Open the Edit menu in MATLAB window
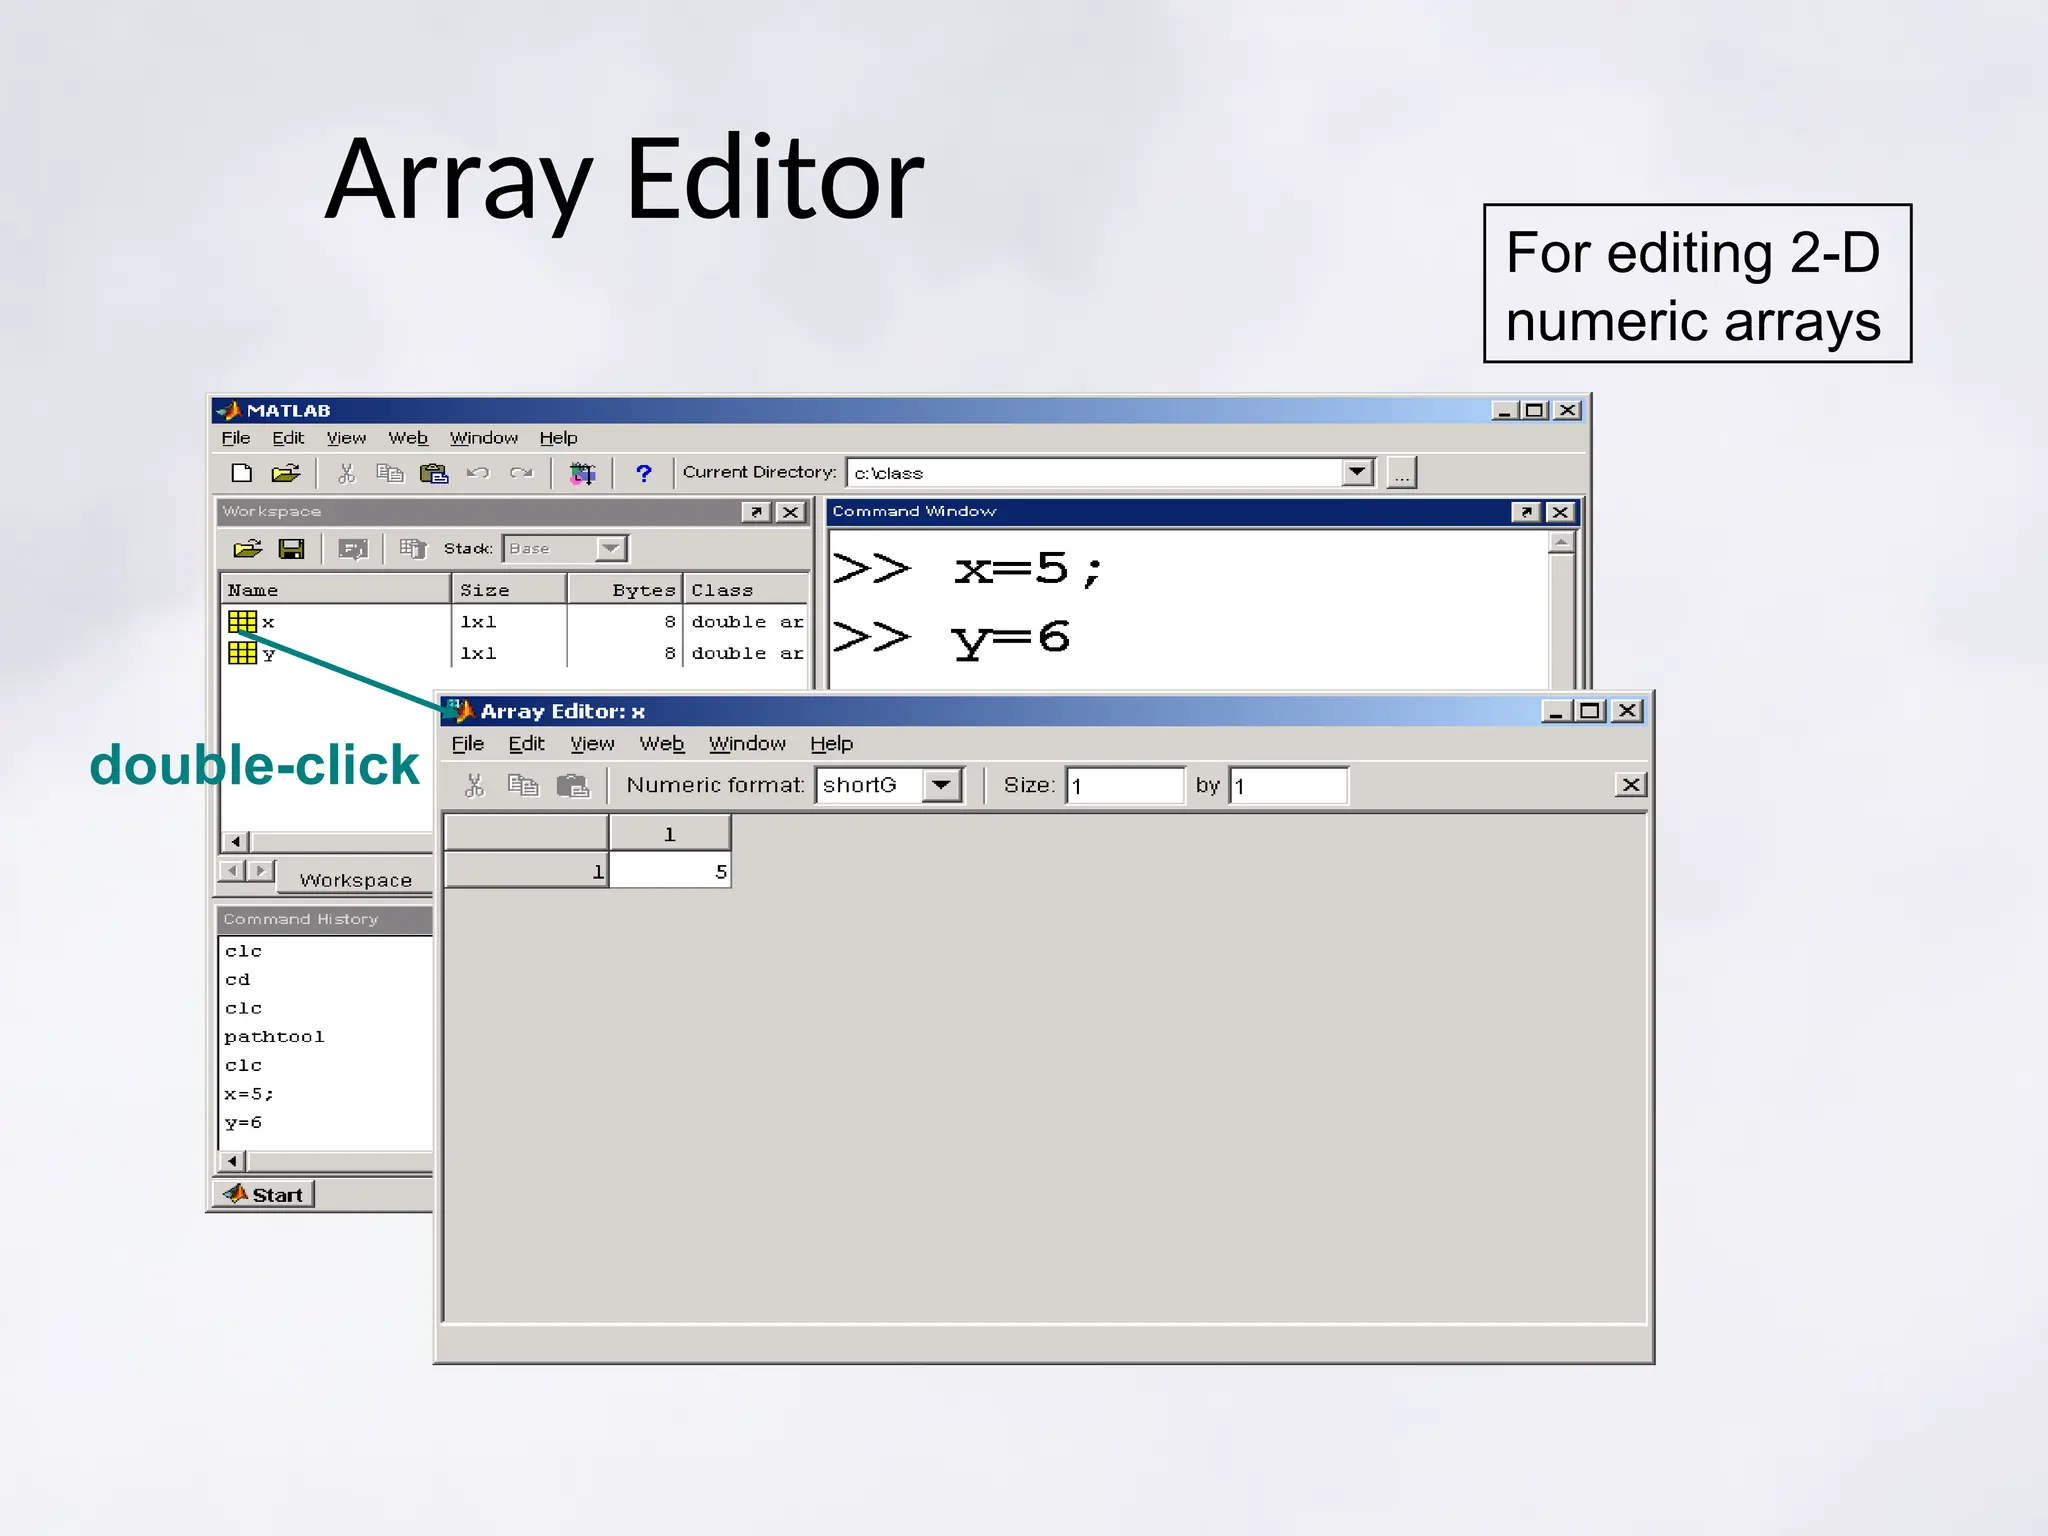The height and width of the screenshot is (1536, 2048). (288, 438)
